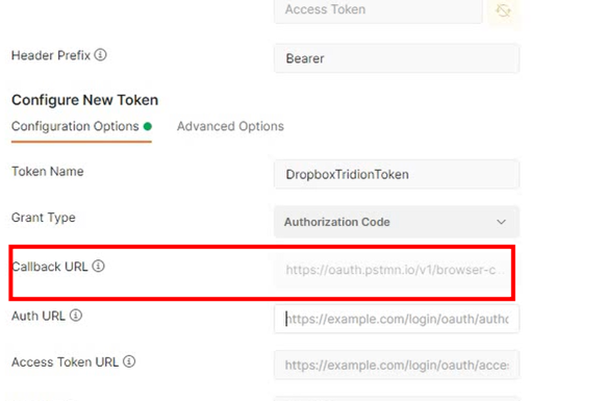Click the Token Name label

click(x=48, y=171)
